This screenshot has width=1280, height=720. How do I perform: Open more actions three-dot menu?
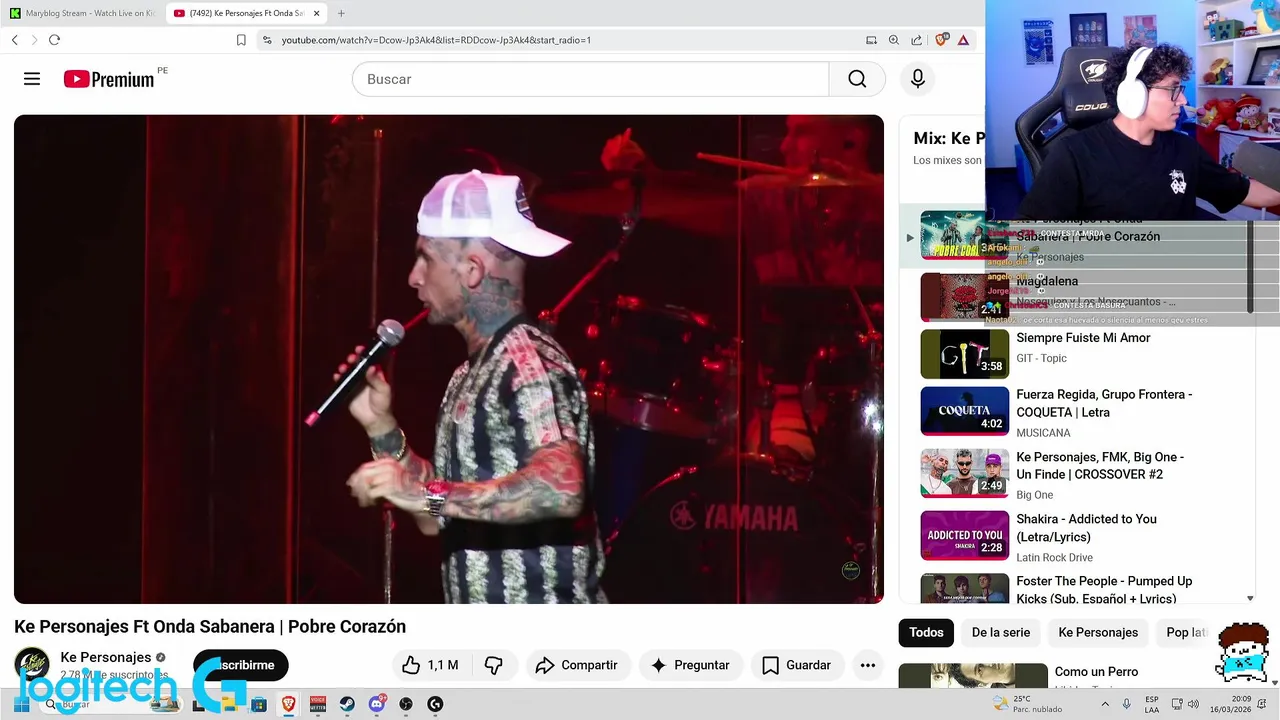coord(868,665)
